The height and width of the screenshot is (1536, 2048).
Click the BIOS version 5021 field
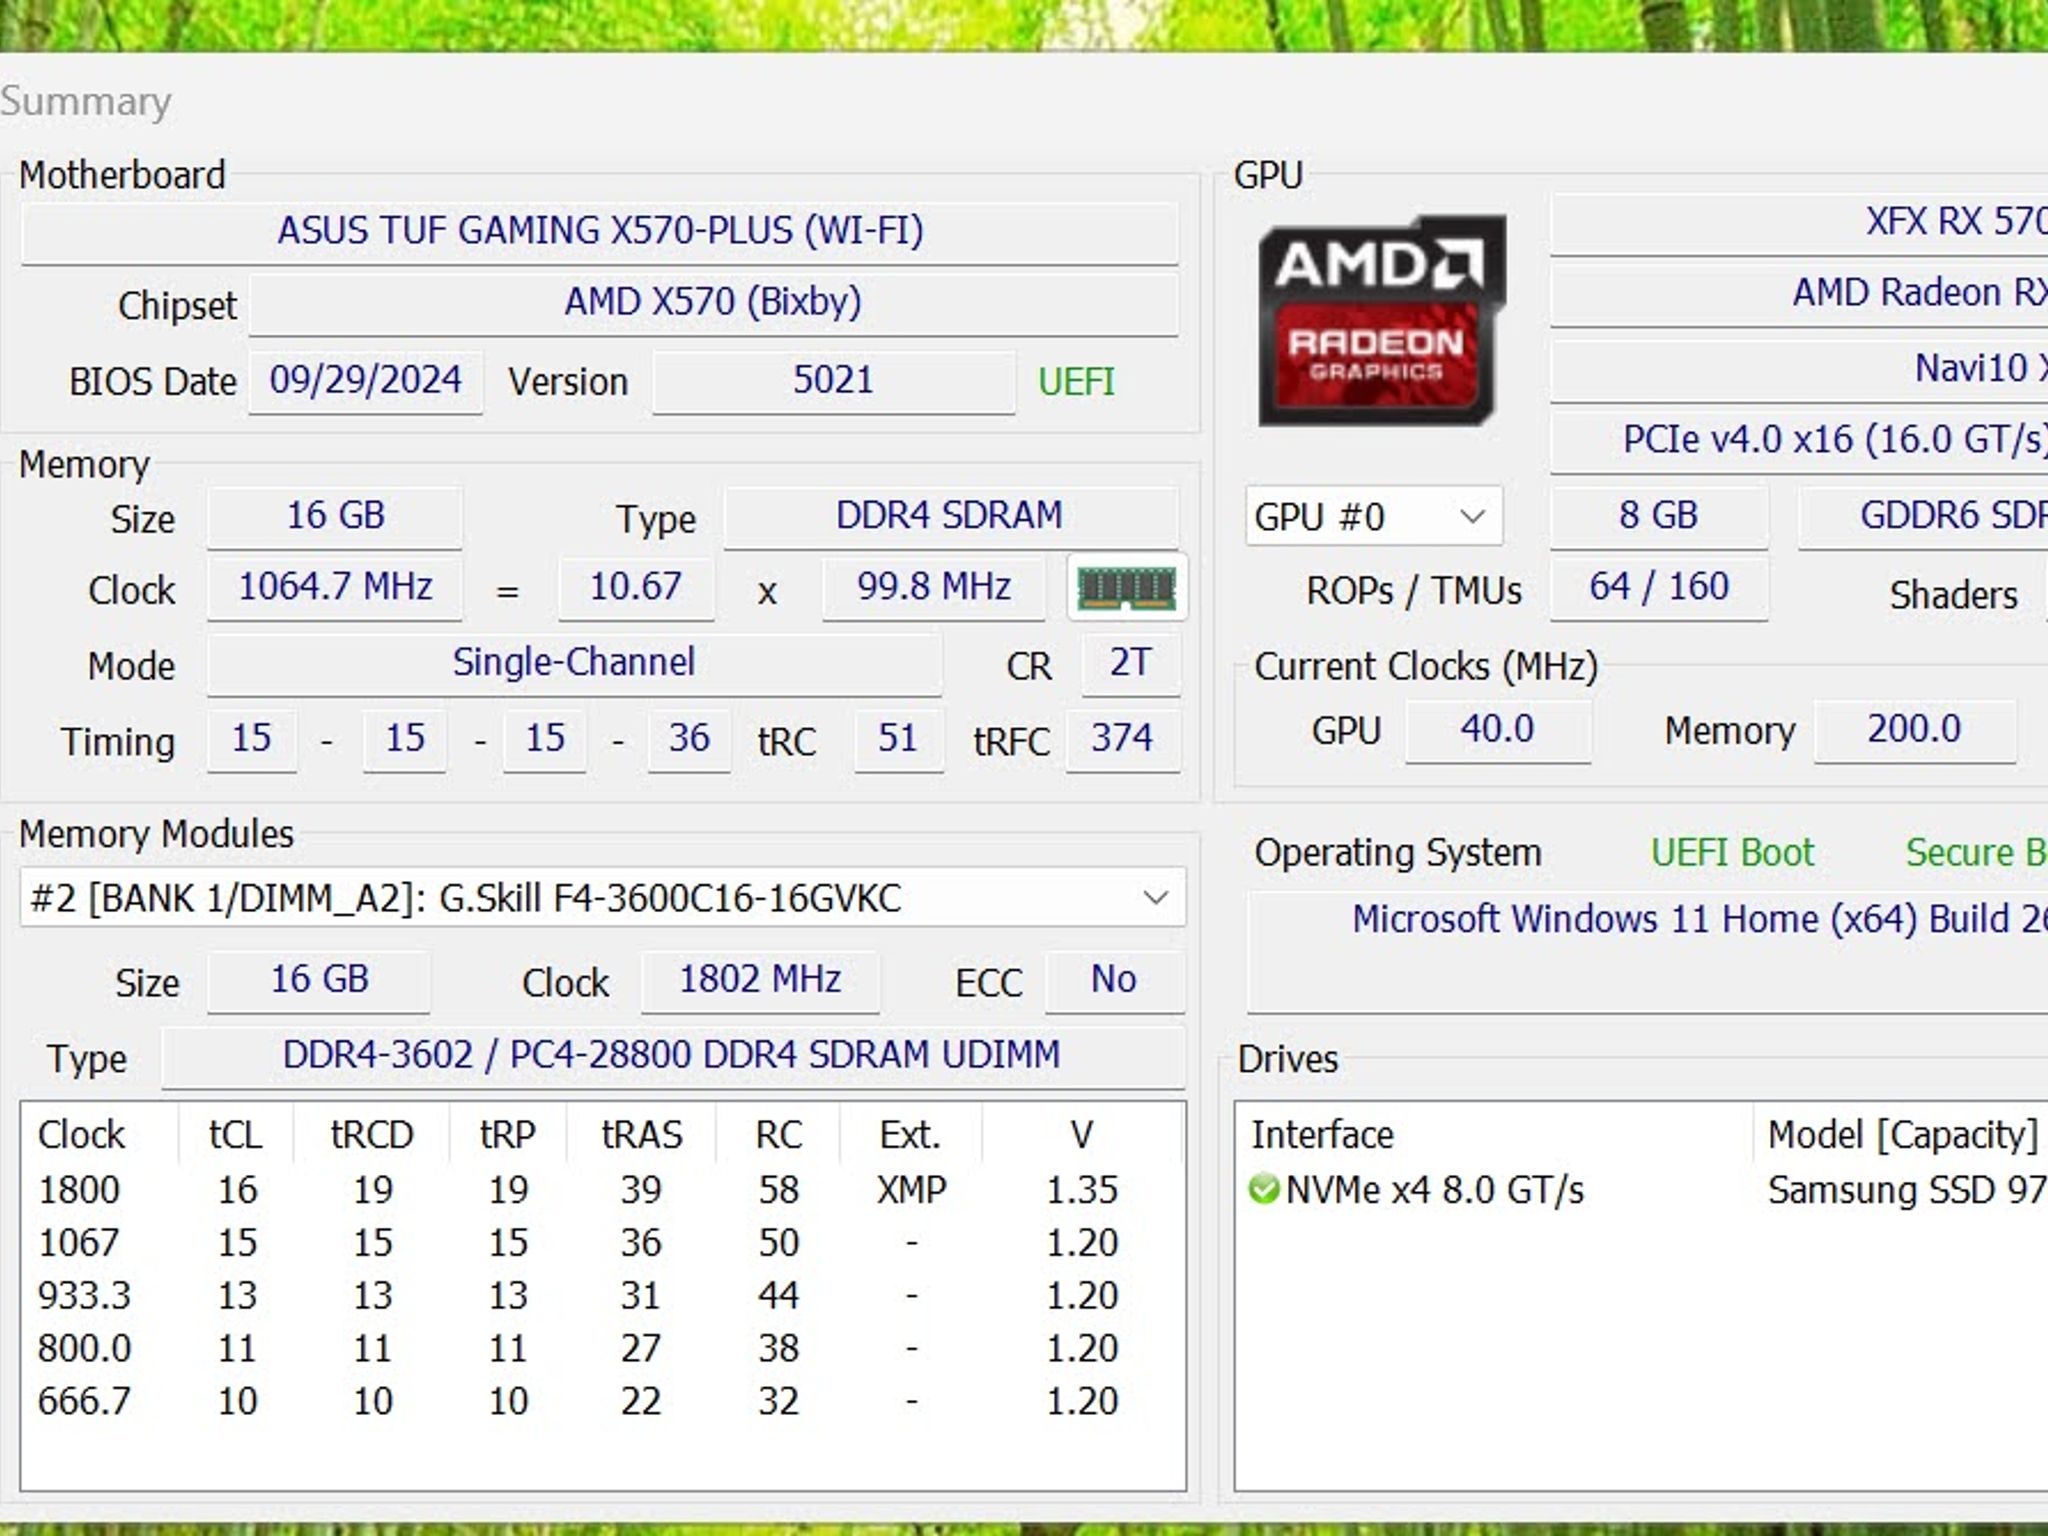pyautogui.click(x=834, y=381)
